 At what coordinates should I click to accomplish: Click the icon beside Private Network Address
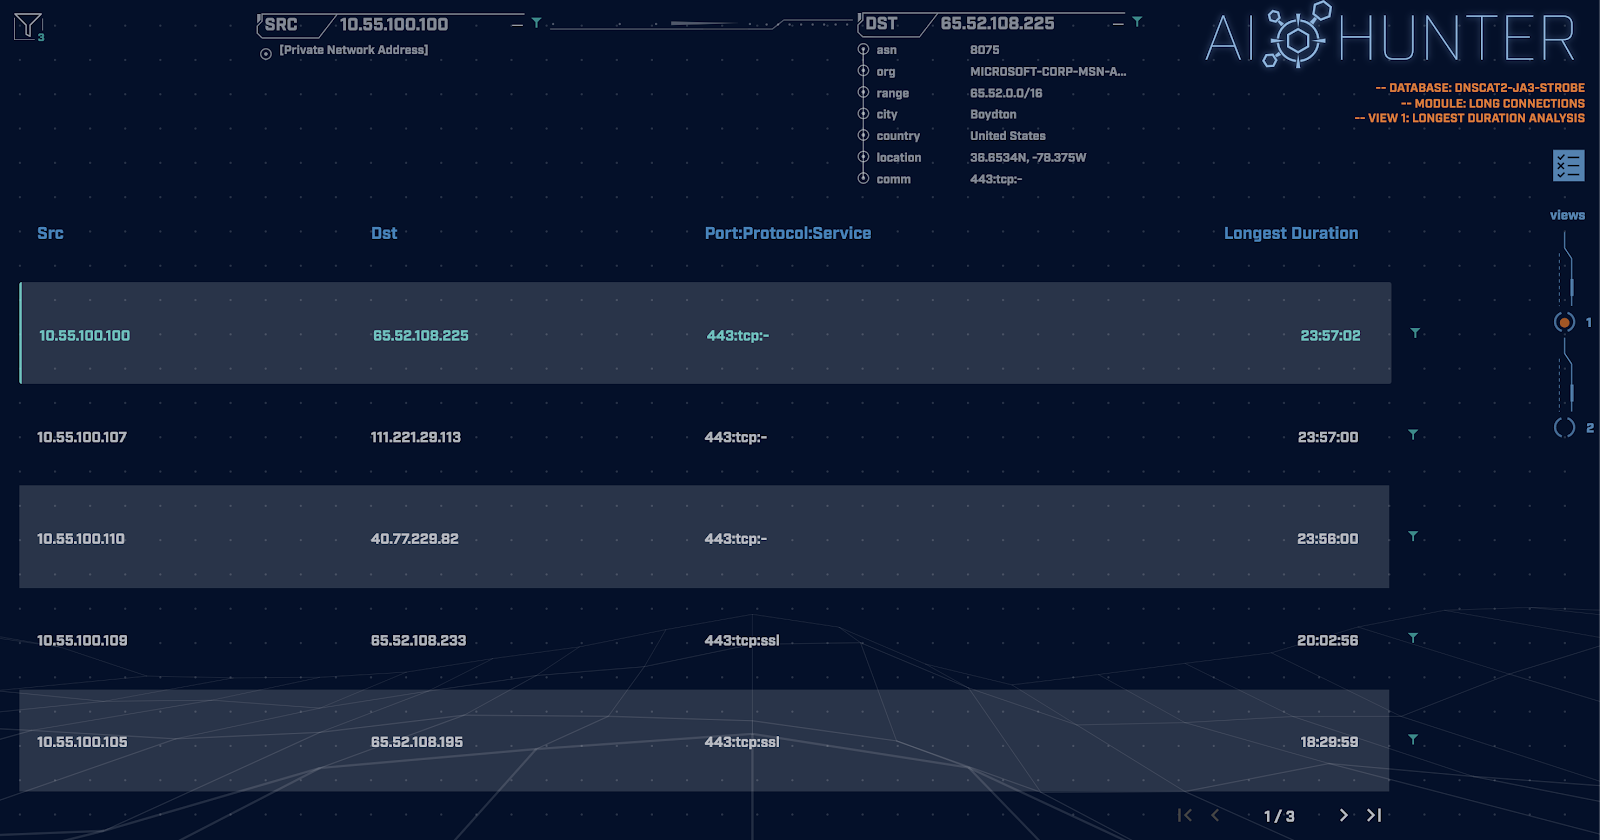pos(266,54)
